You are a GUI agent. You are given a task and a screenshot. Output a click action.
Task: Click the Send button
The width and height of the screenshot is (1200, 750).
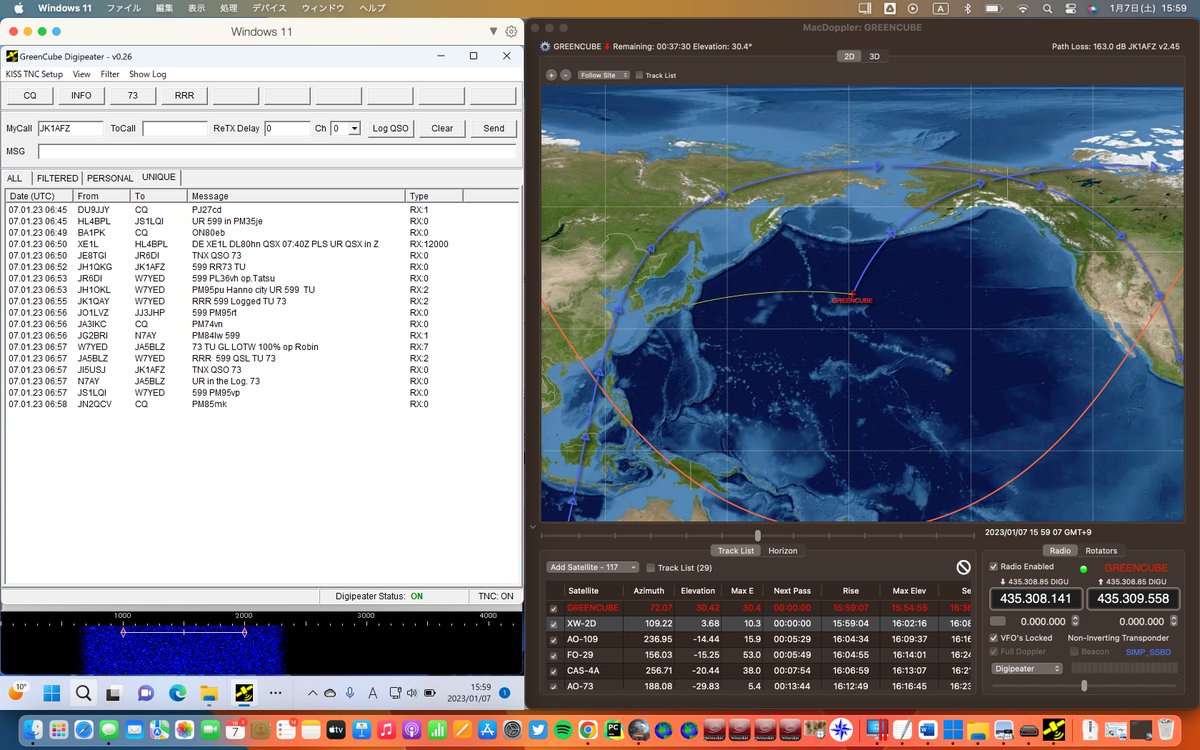(x=494, y=128)
